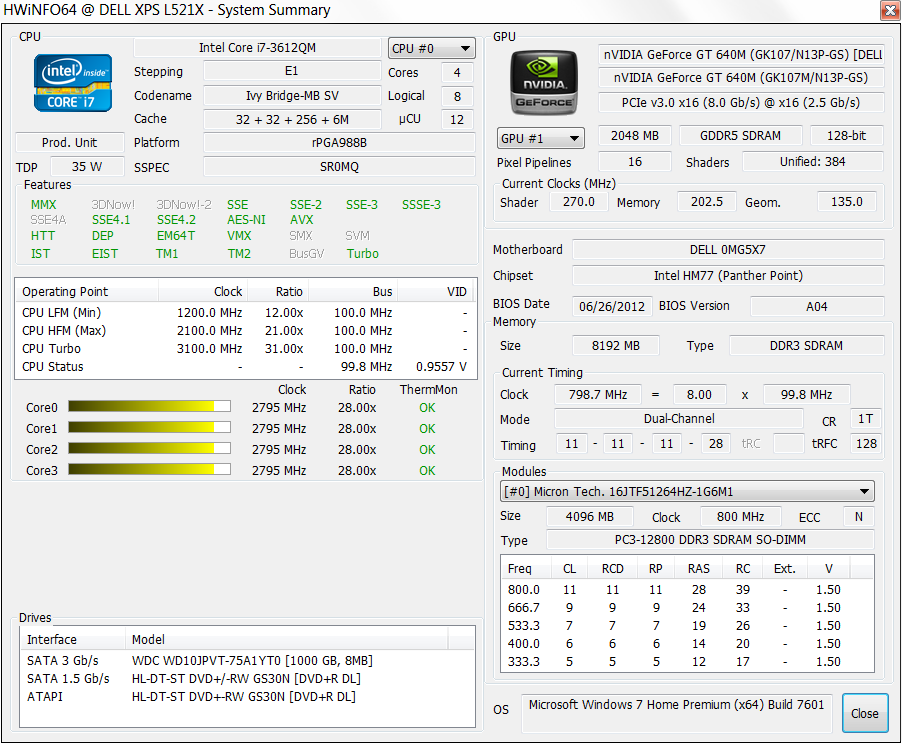
Task: Click the tRFC value field 128
Action: tap(866, 443)
